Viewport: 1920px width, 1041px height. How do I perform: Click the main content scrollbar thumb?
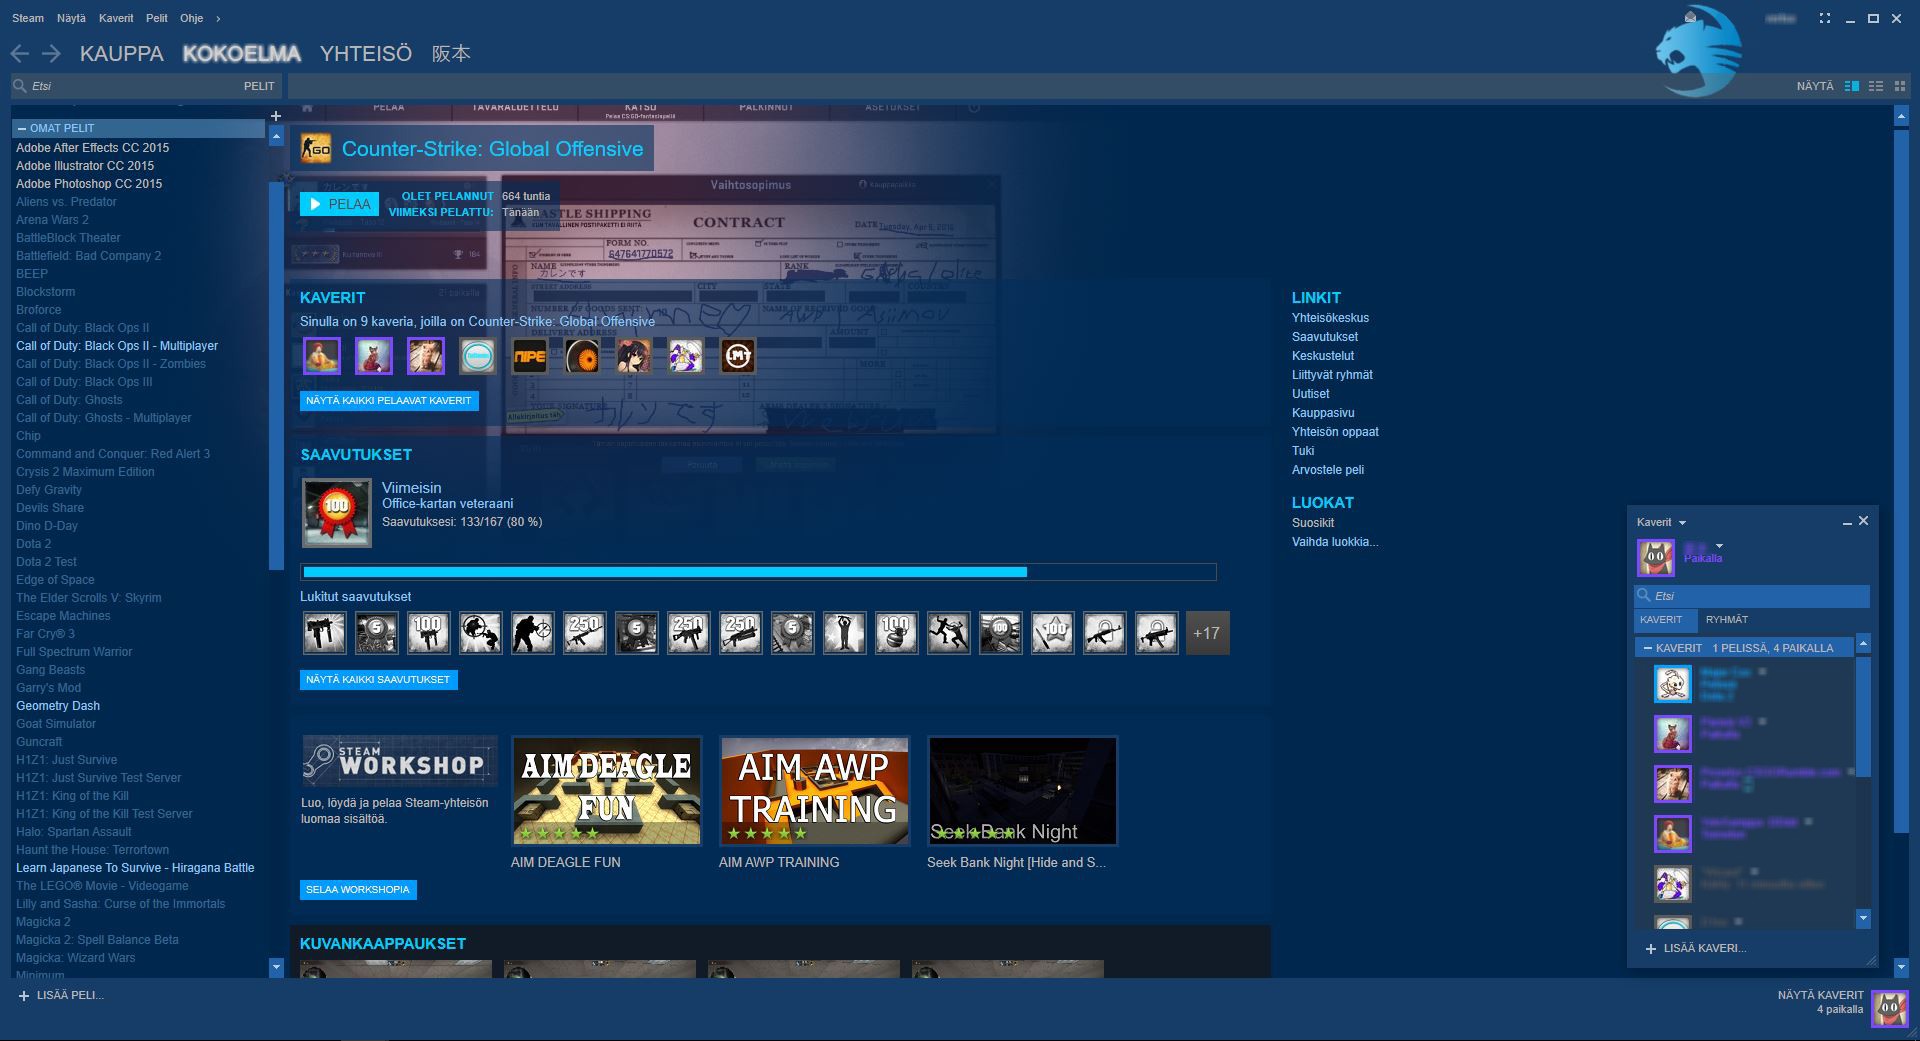[x=1901, y=480]
